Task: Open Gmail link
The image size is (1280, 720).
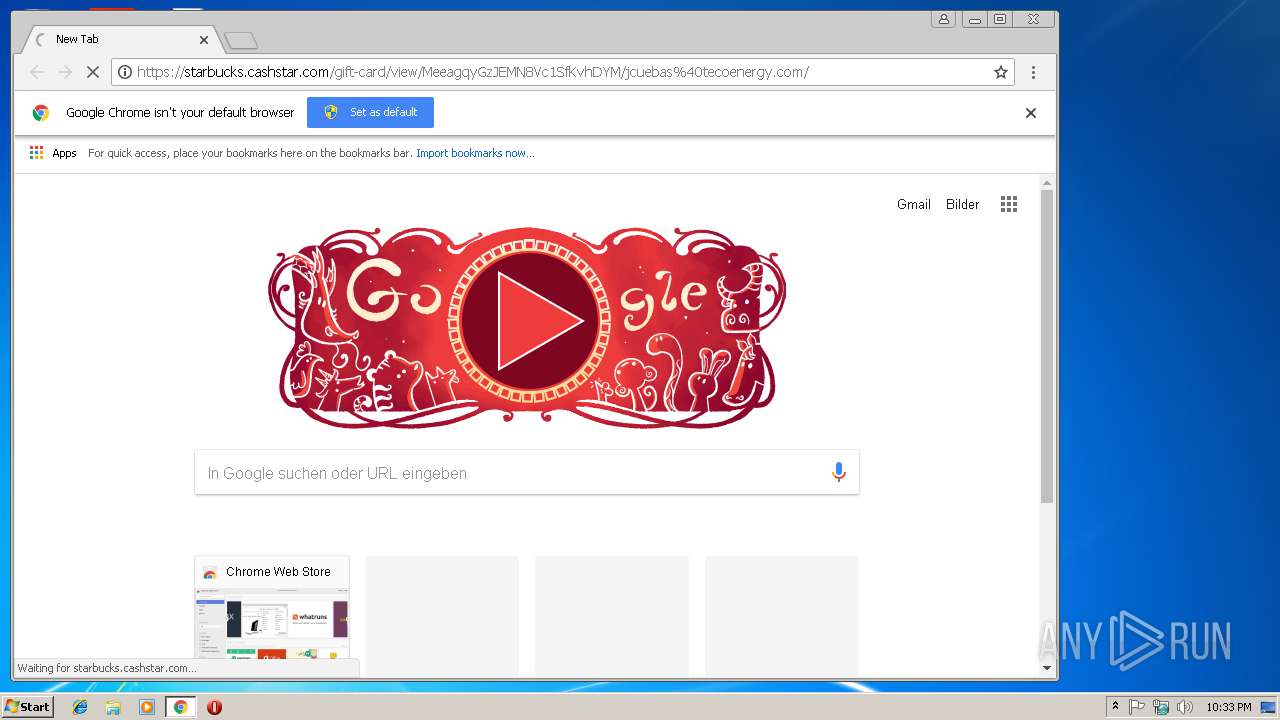Action: coord(913,204)
